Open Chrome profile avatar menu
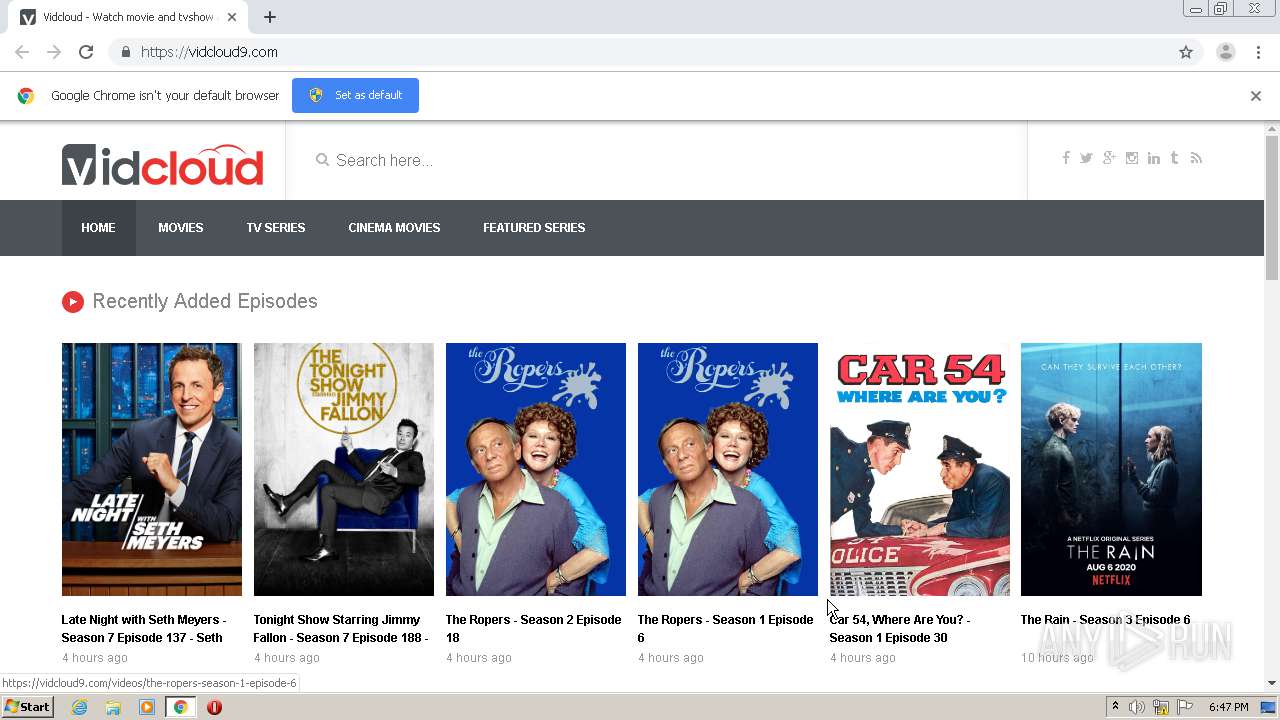Image resolution: width=1280 pixels, height=720 pixels. coord(1226,52)
